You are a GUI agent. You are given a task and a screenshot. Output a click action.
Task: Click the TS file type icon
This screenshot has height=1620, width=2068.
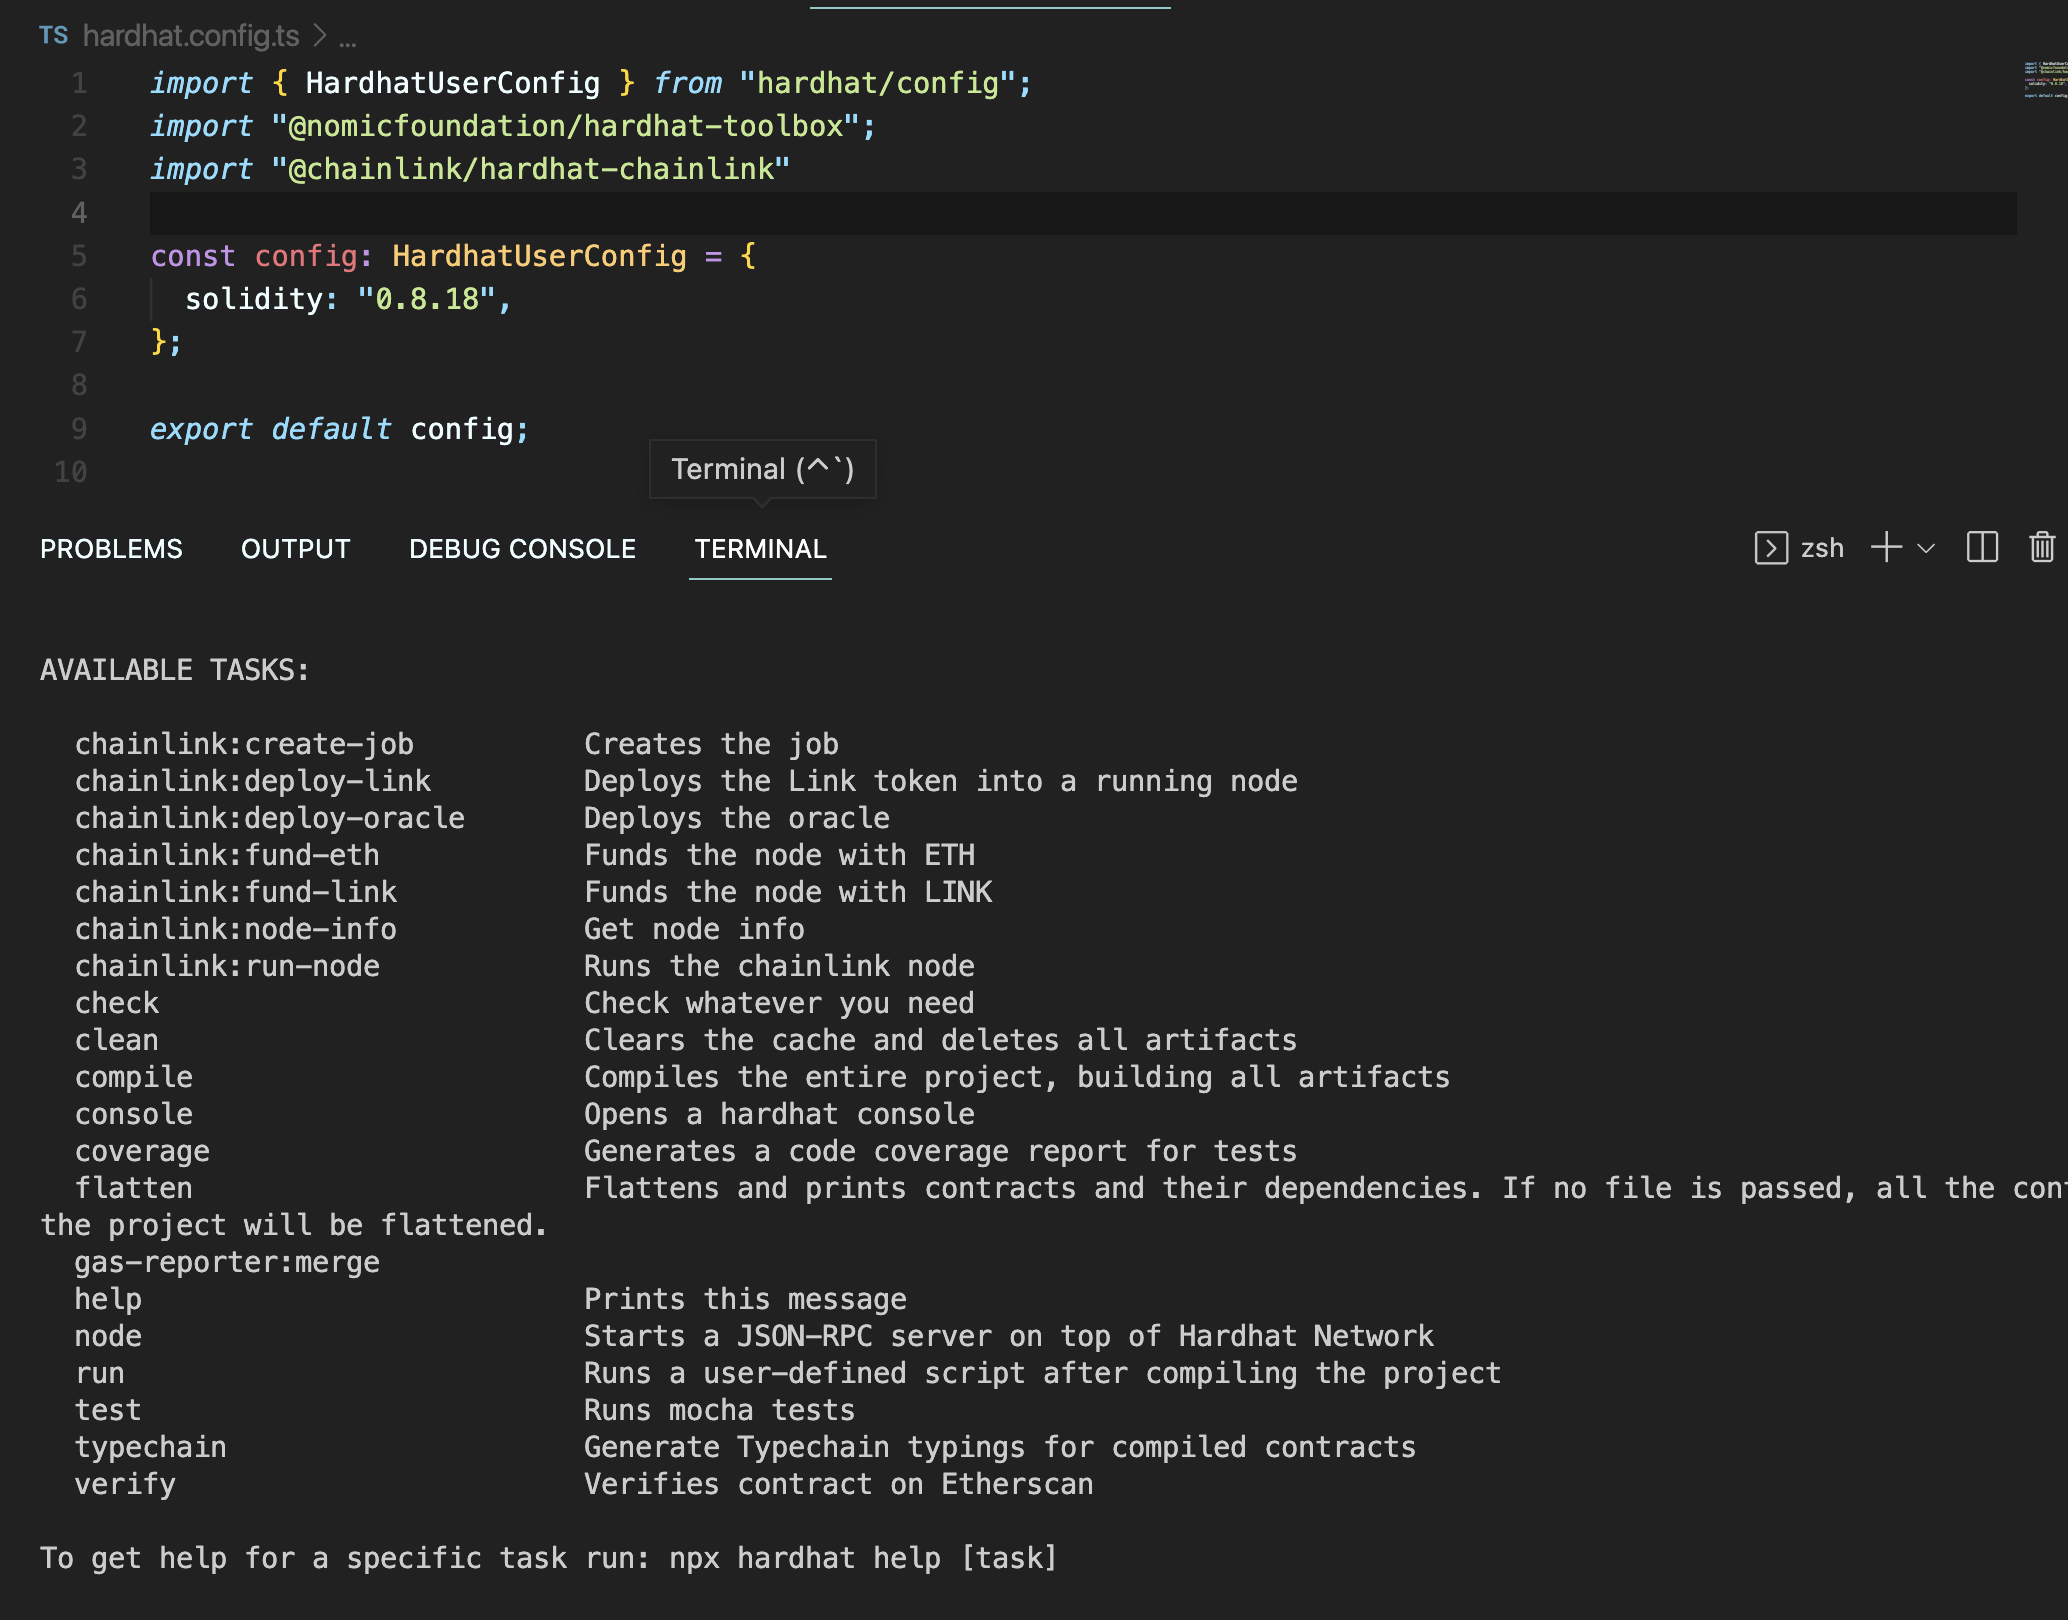click(x=53, y=36)
